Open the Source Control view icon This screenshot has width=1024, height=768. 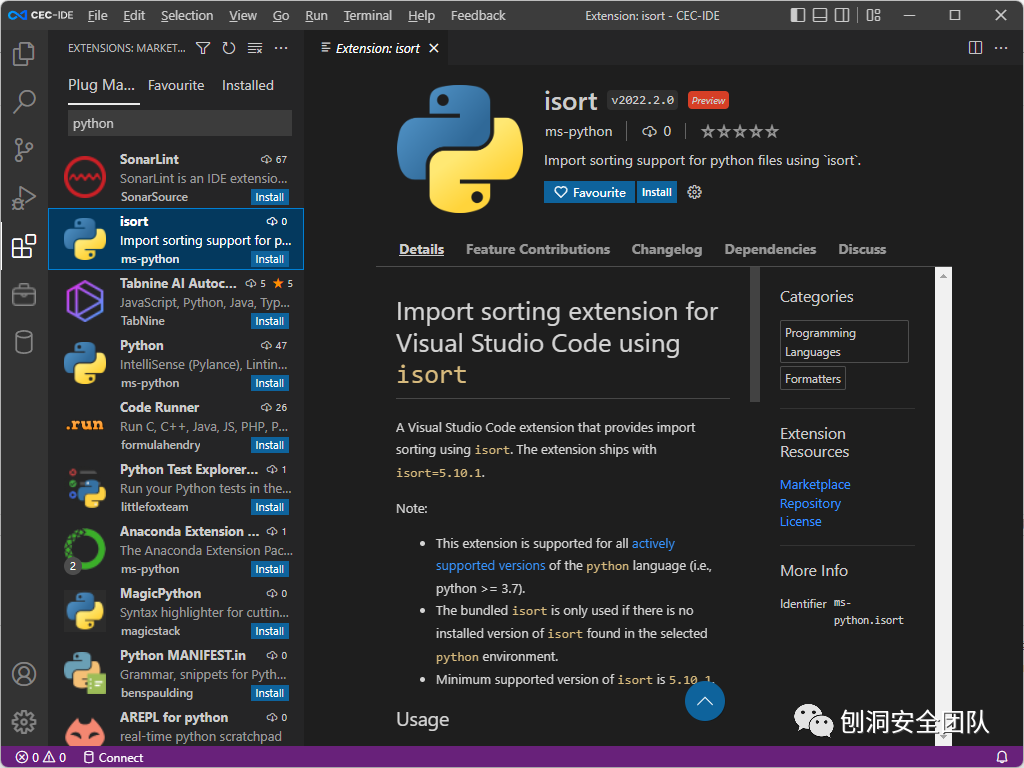click(24, 150)
